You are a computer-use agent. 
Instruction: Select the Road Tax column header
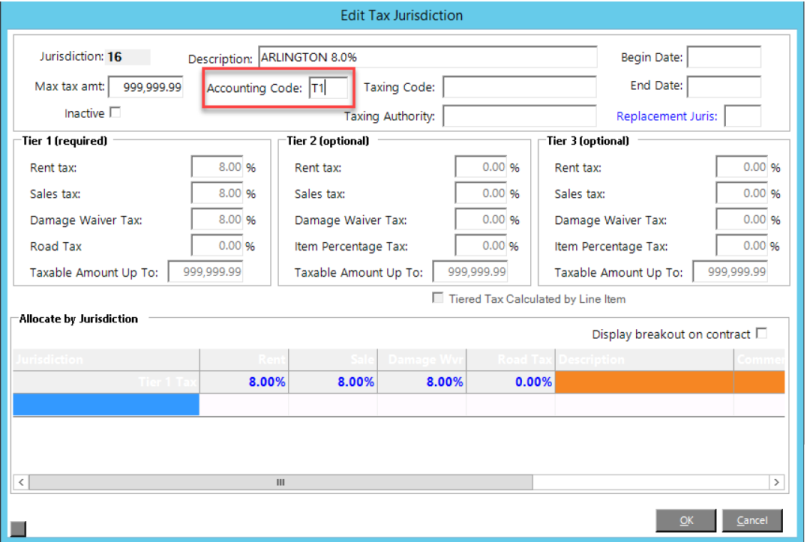[511, 359]
